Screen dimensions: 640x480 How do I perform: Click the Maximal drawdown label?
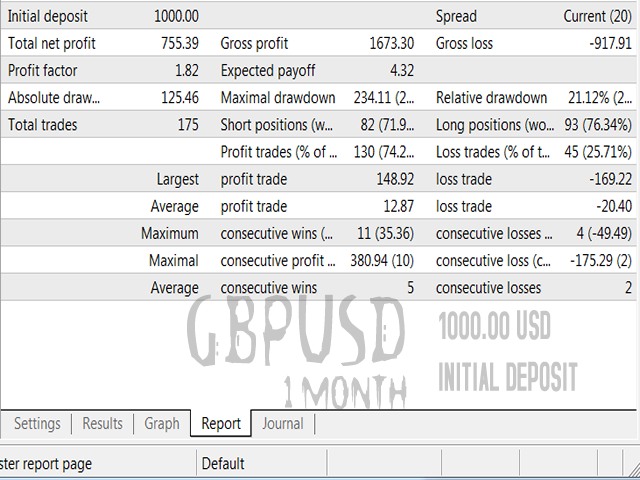[276, 98]
